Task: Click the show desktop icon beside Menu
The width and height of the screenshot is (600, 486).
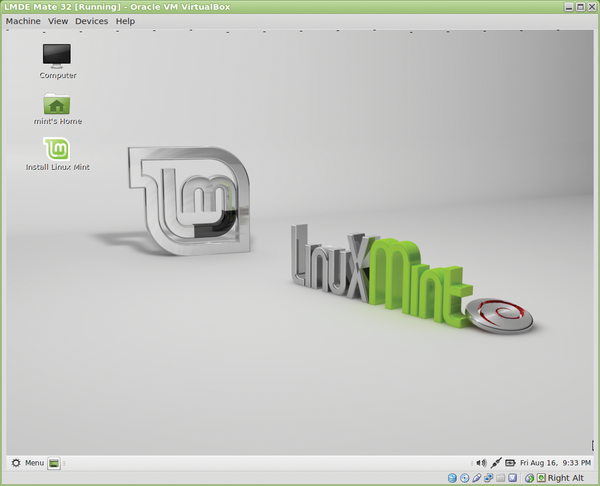Action: click(x=54, y=463)
